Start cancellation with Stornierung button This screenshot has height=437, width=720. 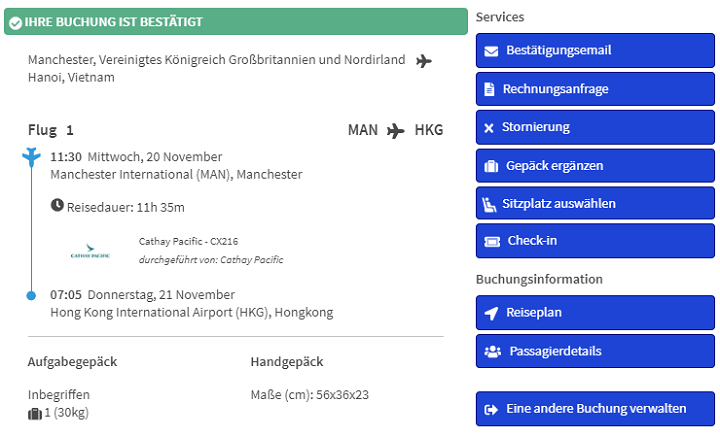595,128
